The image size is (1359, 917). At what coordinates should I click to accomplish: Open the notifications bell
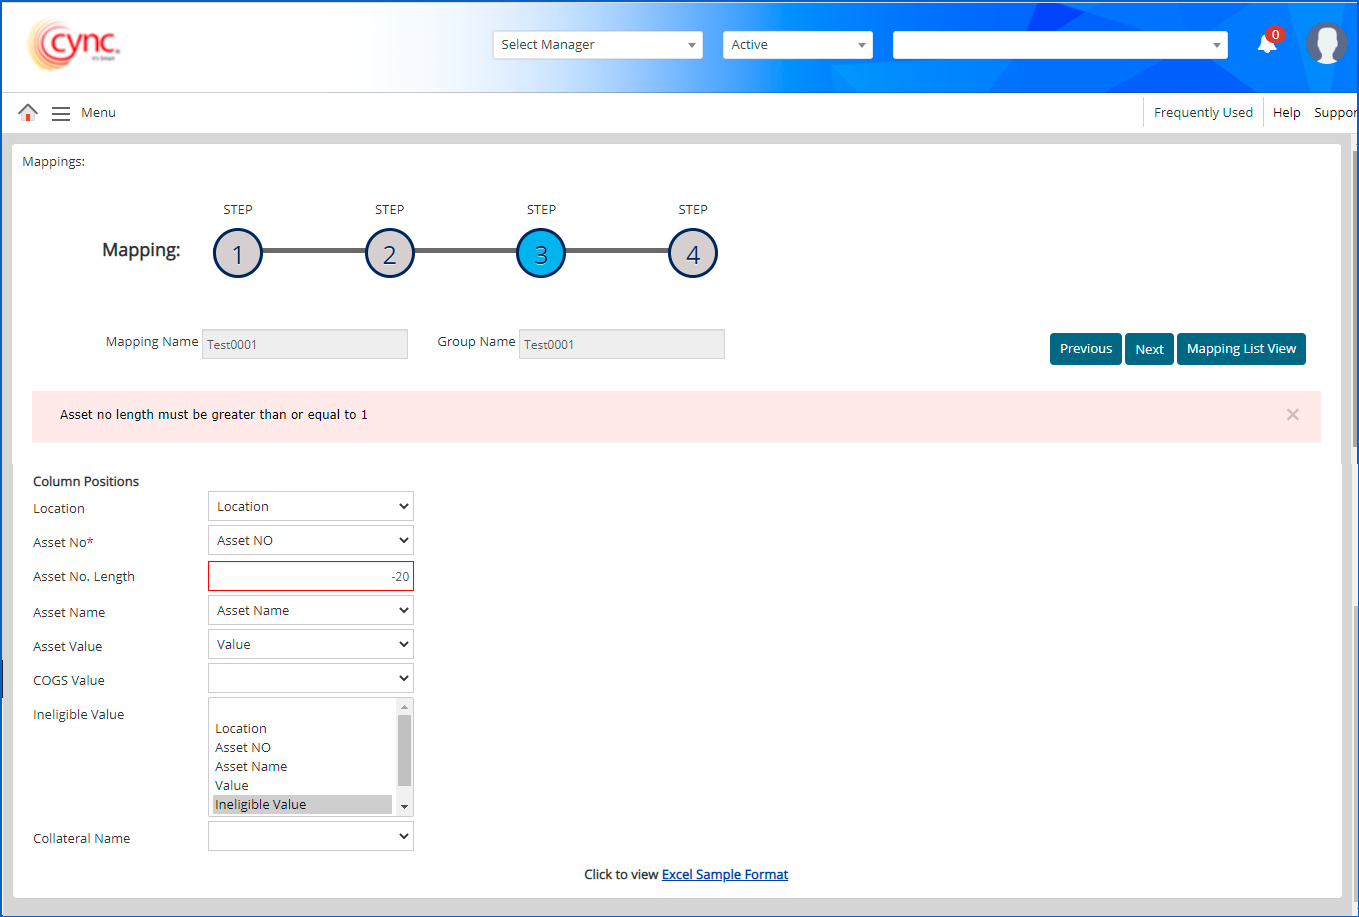[1267, 44]
